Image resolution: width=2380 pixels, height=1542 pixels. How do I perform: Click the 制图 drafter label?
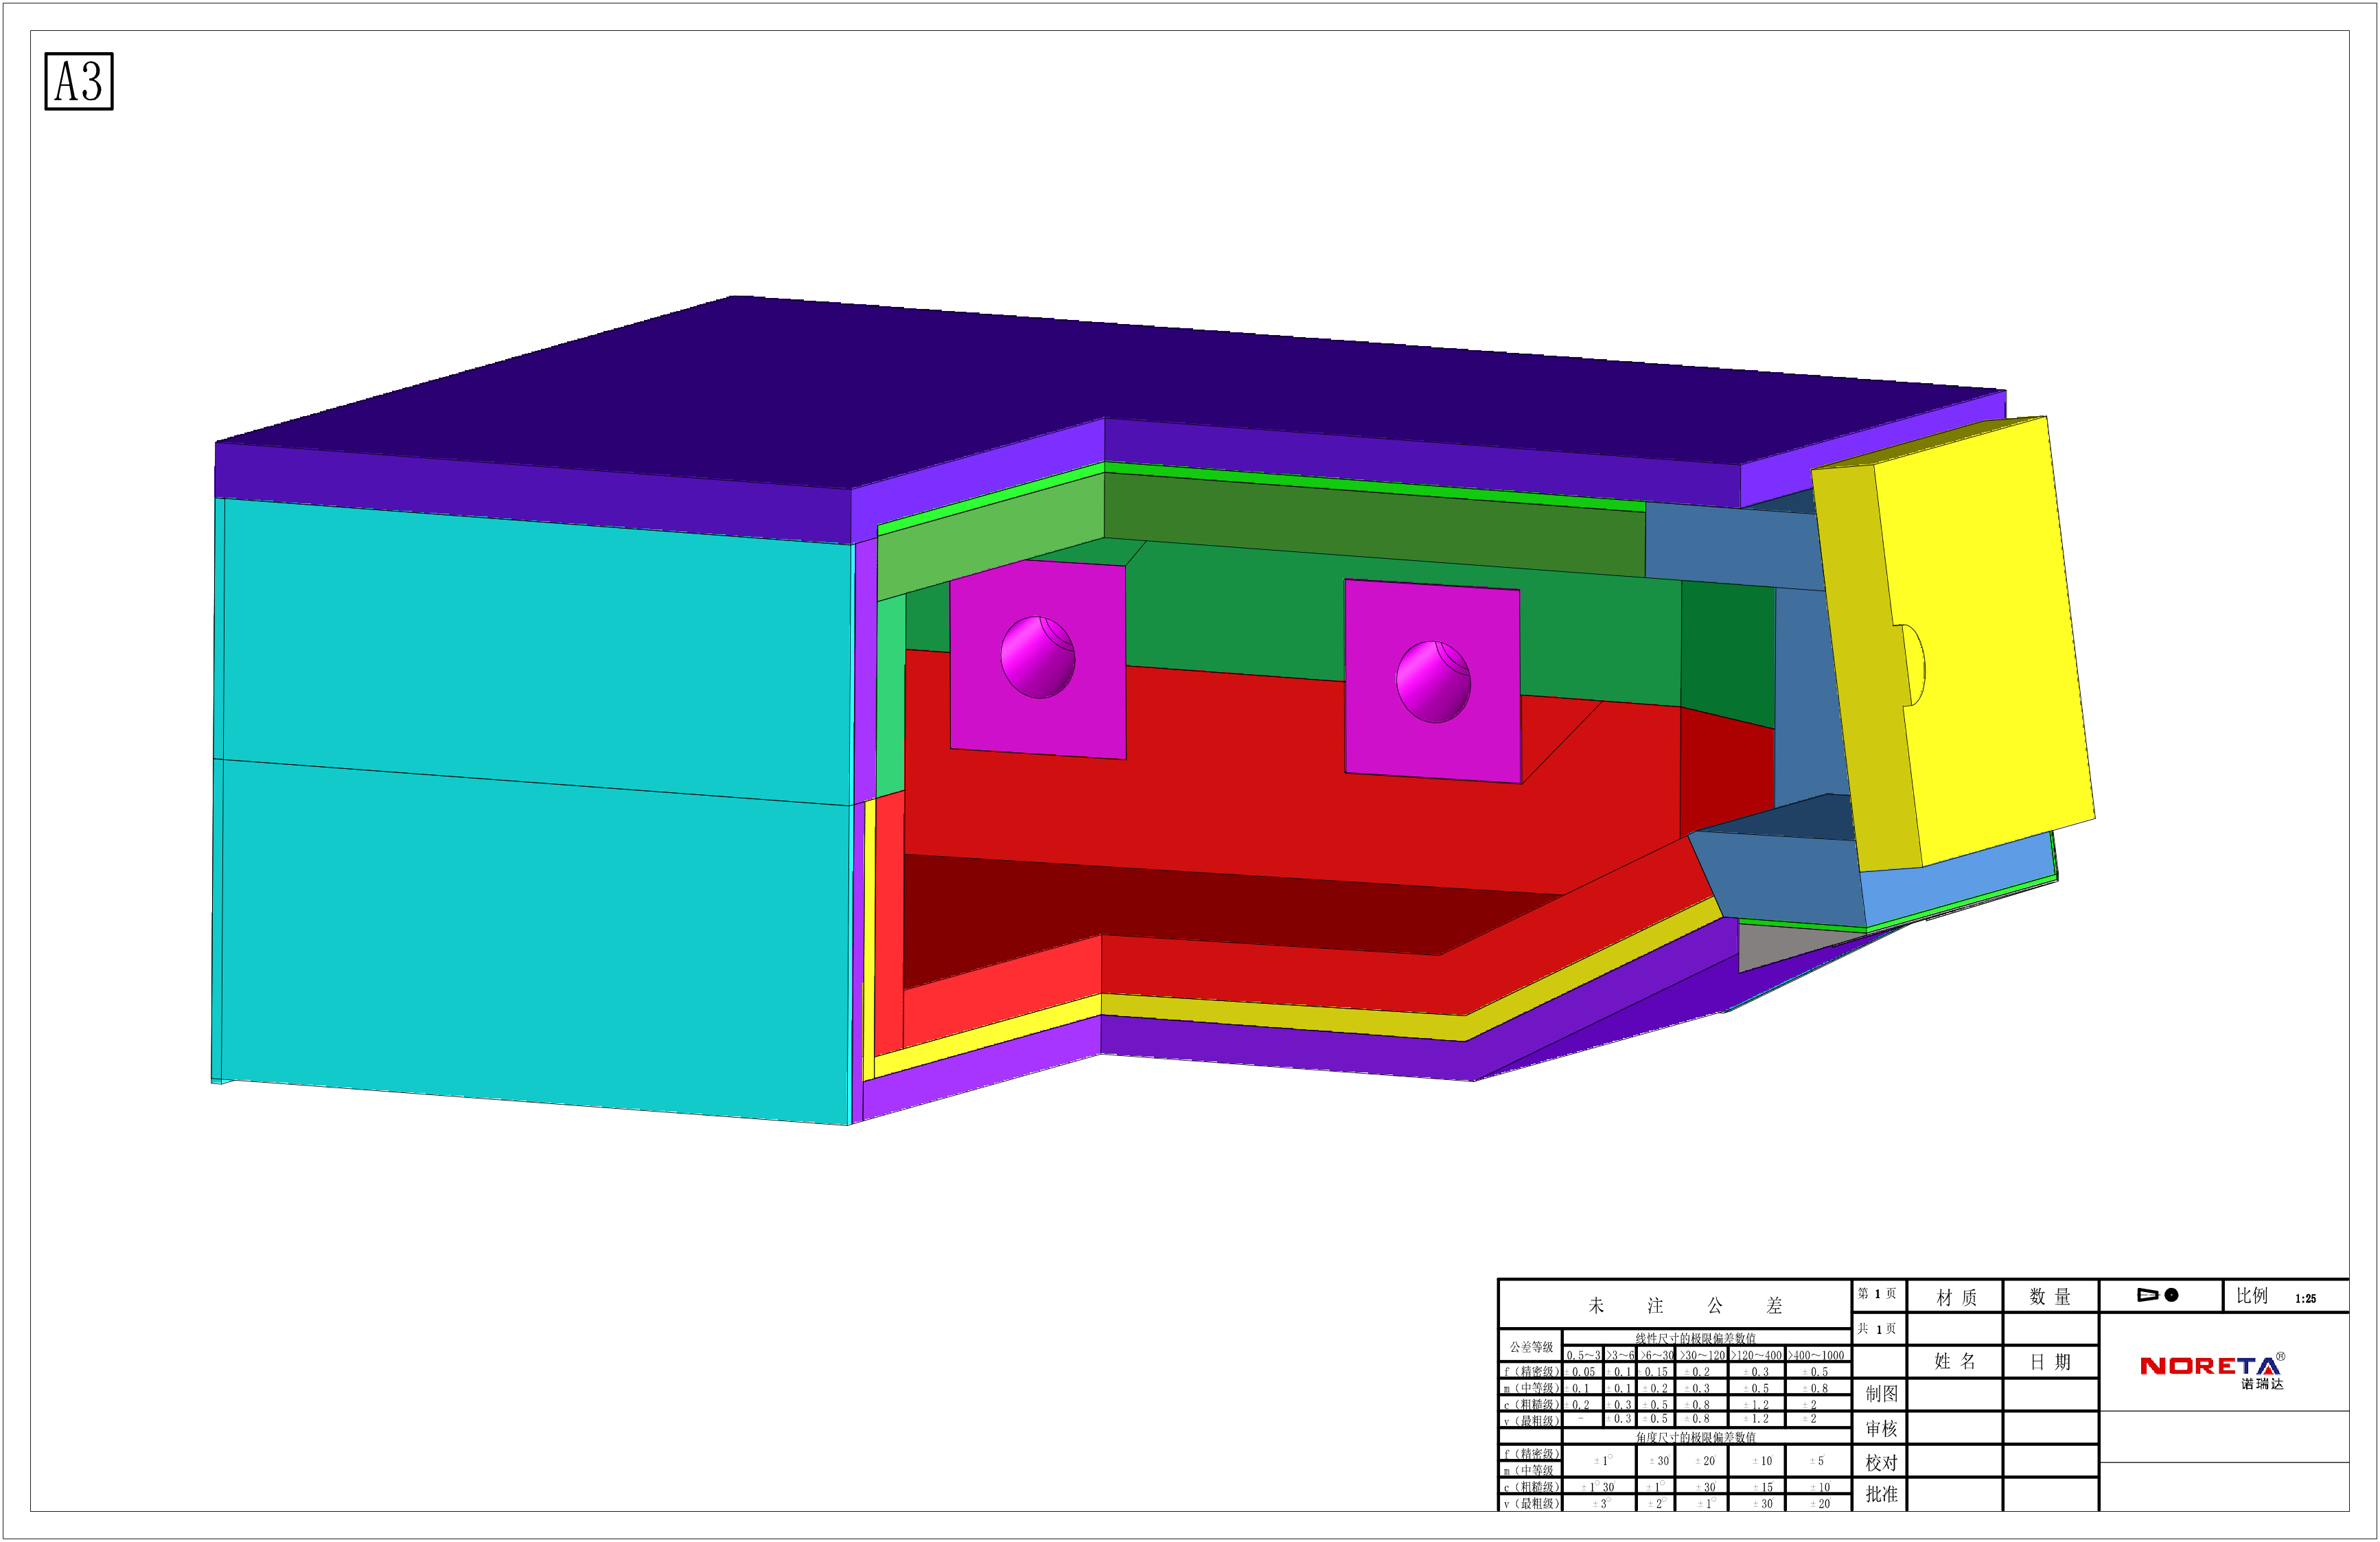tap(1881, 1394)
